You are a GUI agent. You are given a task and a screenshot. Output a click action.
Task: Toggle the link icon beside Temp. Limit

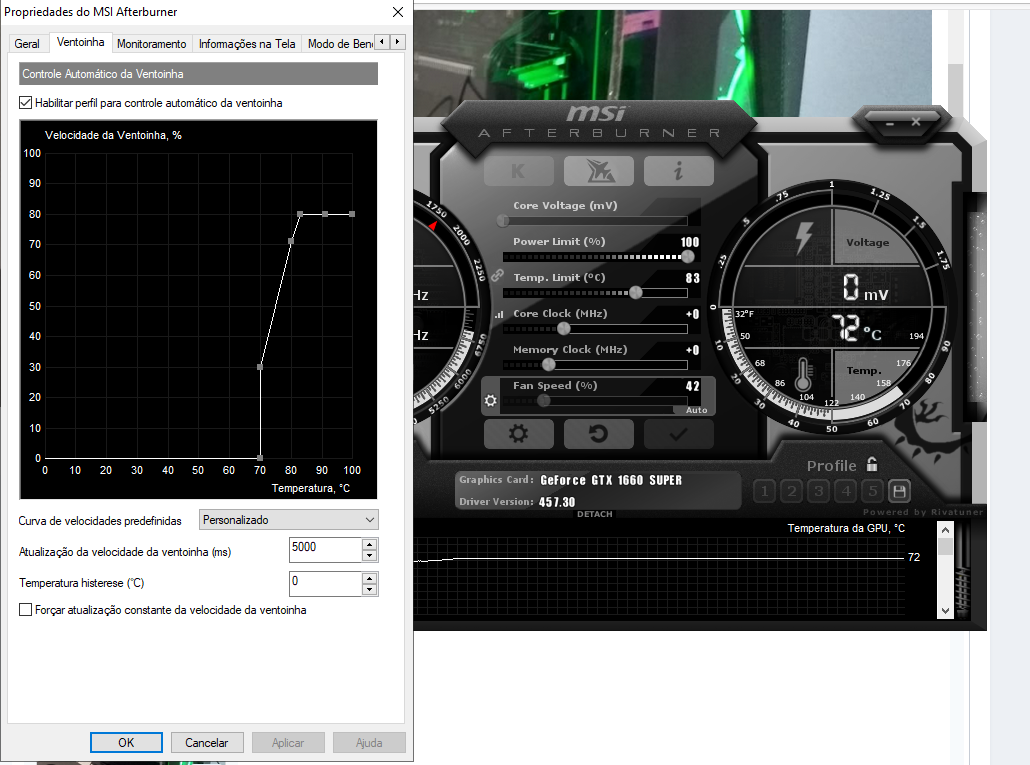click(497, 274)
